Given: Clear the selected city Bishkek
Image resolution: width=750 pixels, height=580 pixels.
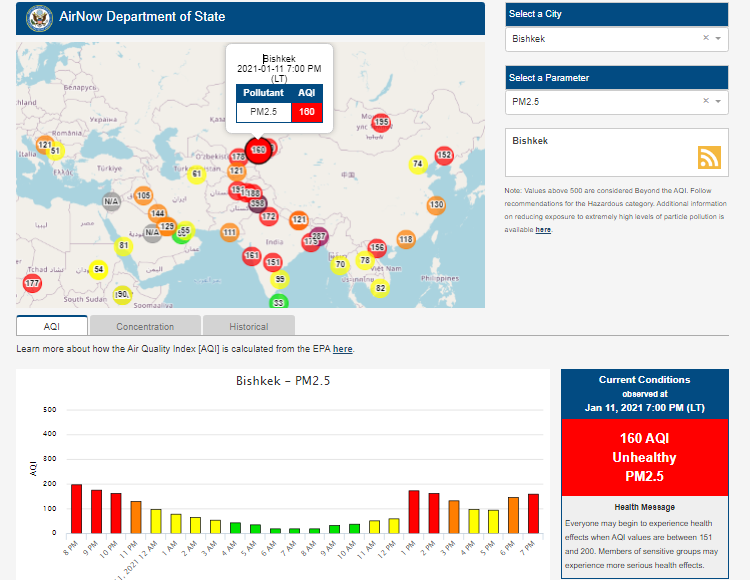Looking at the screenshot, I should point(705,39).
